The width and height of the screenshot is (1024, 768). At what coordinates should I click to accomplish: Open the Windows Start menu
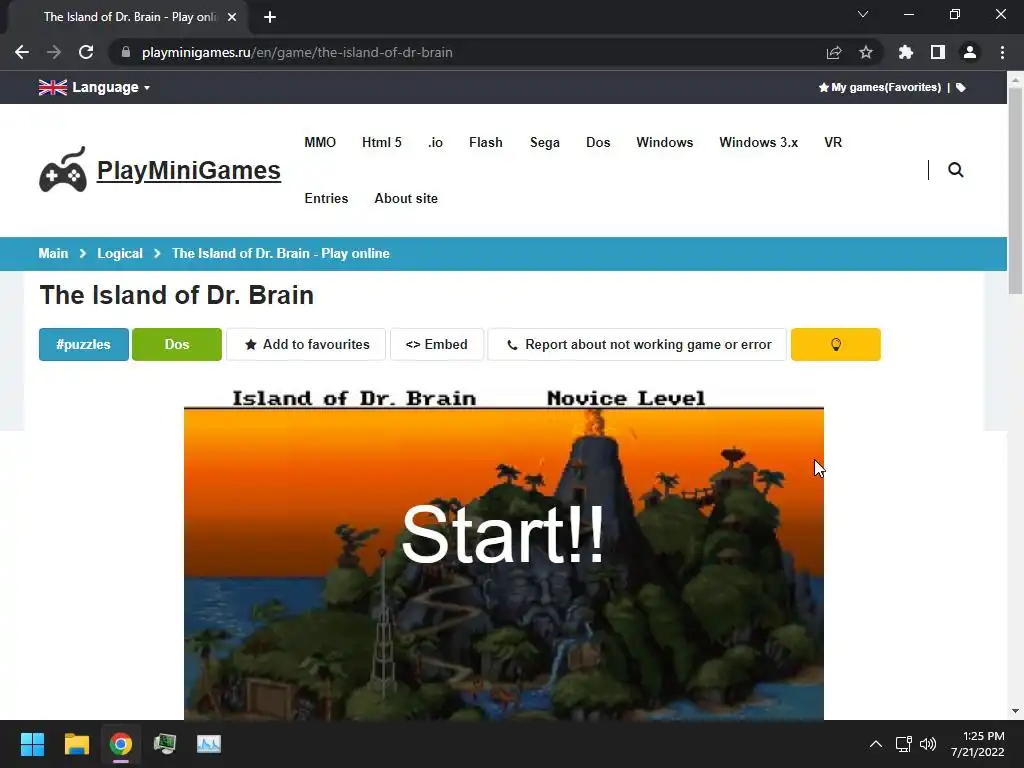pyautogui.click(x=32, y=744)
